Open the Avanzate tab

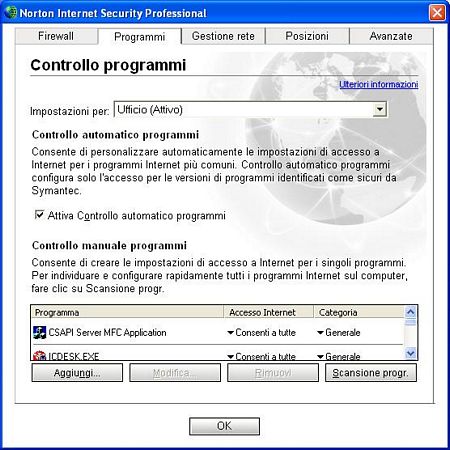pyautogui.click(x=391, y=36)
